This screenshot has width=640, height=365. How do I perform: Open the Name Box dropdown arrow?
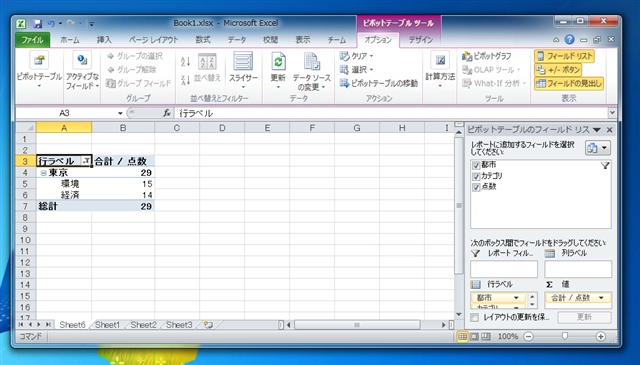click(x=120, y=113)
